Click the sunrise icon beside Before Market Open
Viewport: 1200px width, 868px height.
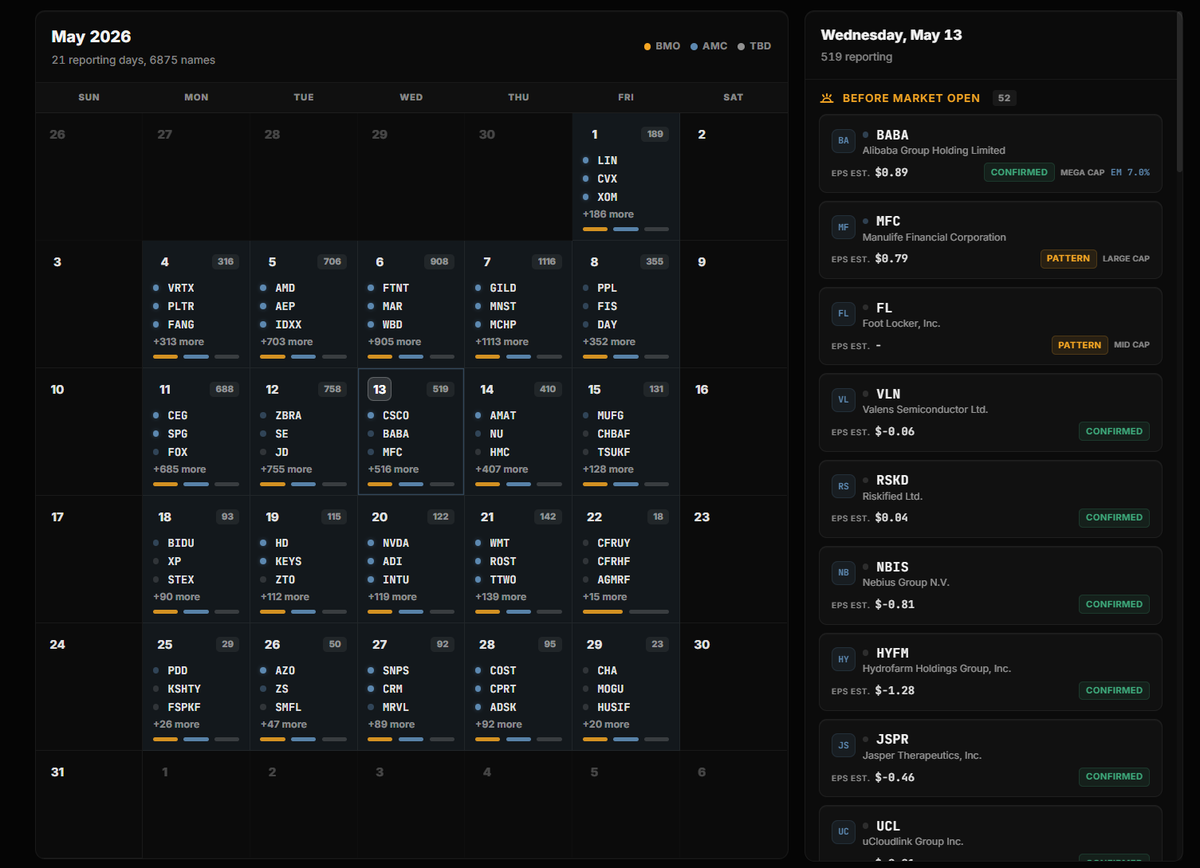tap(827, 98)
